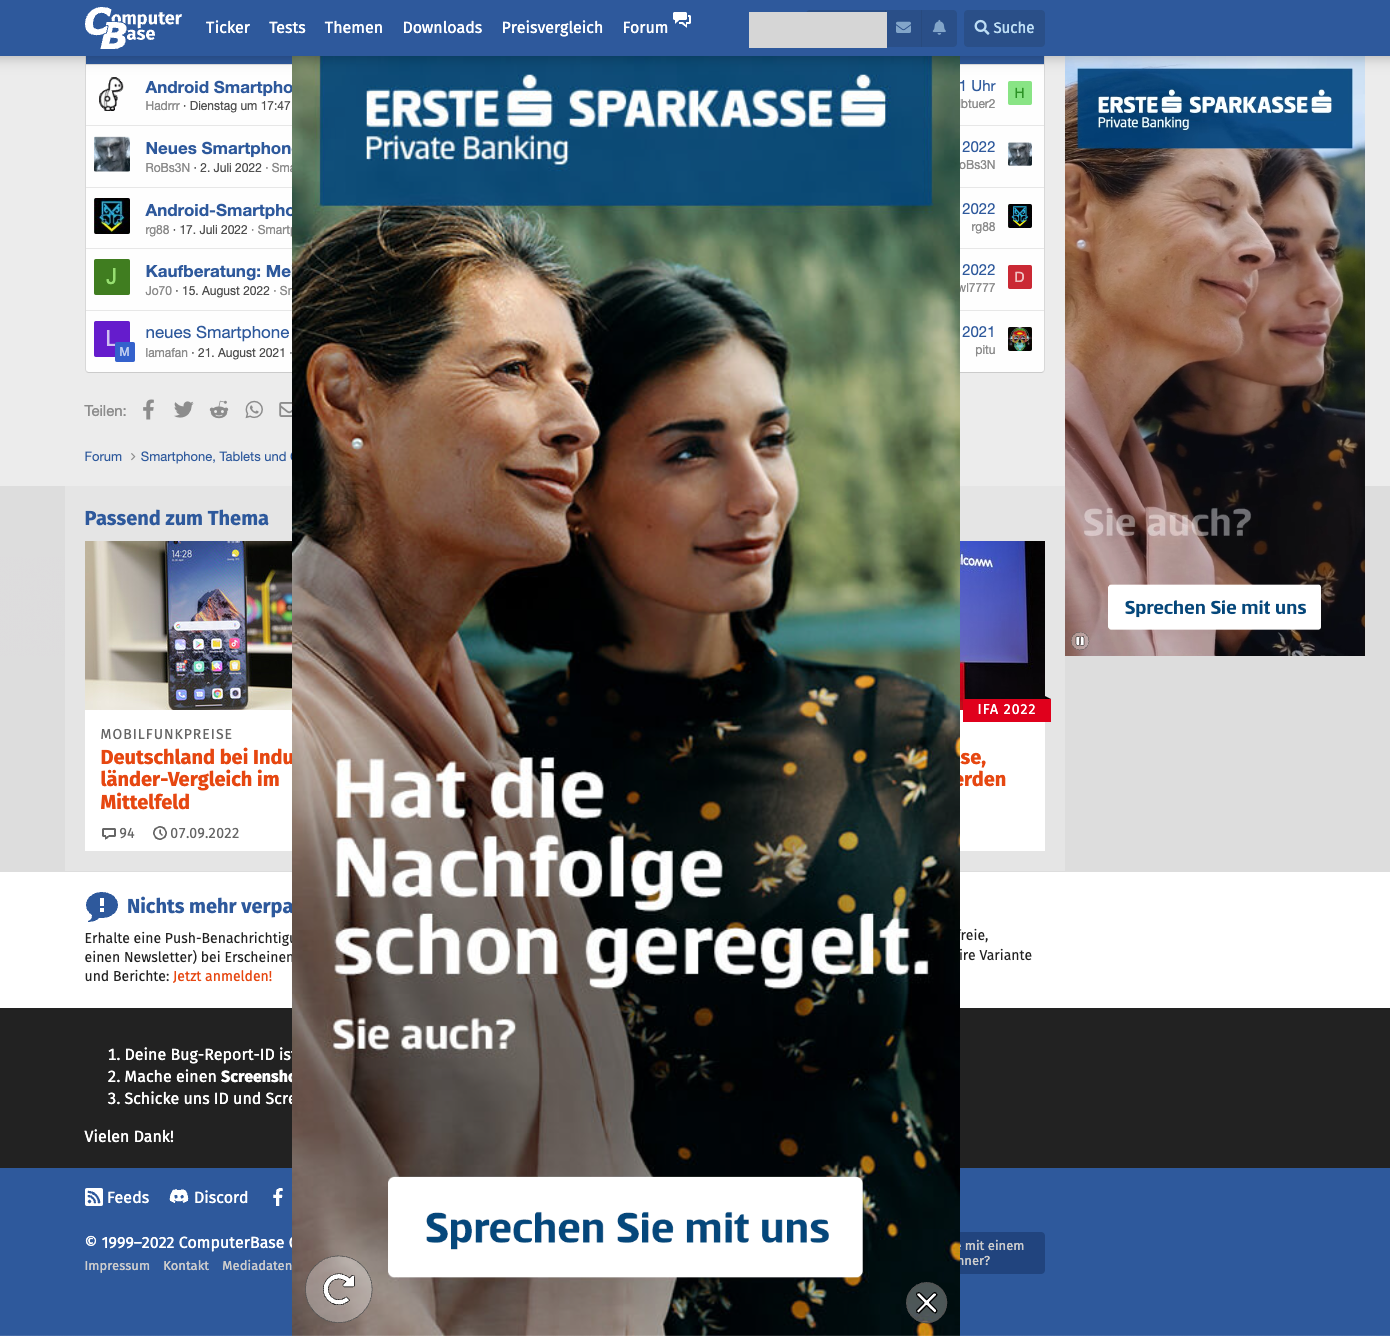Open the Ticker menu item
This screenshot has height=1336, width=1390.
(228, 28)
